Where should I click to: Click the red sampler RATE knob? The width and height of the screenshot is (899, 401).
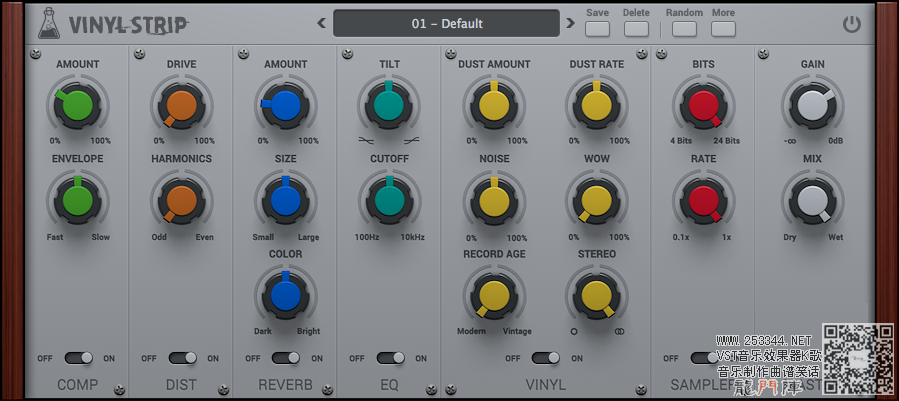[703, 201]
